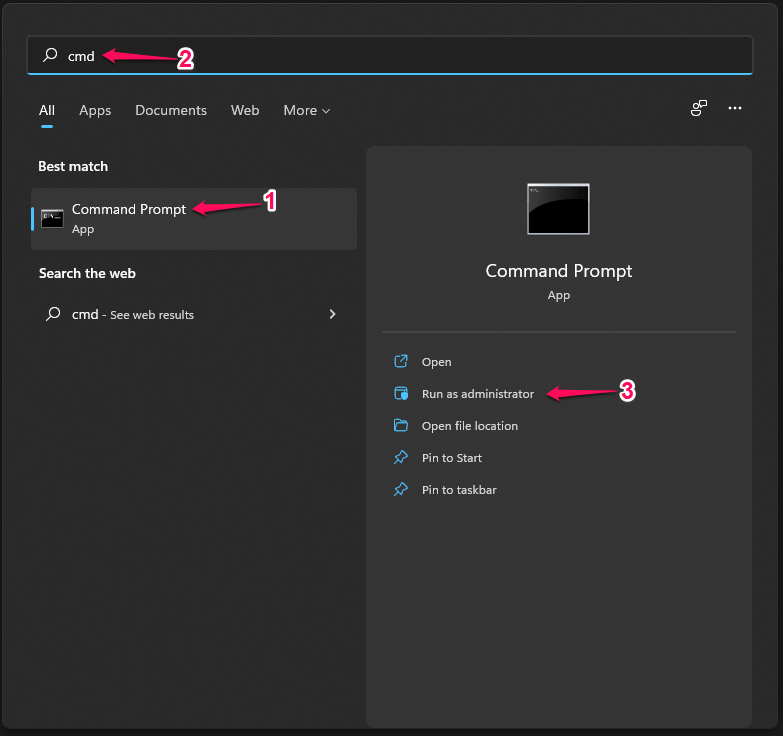Click the Open icon in the actions list

pos(401,362)
